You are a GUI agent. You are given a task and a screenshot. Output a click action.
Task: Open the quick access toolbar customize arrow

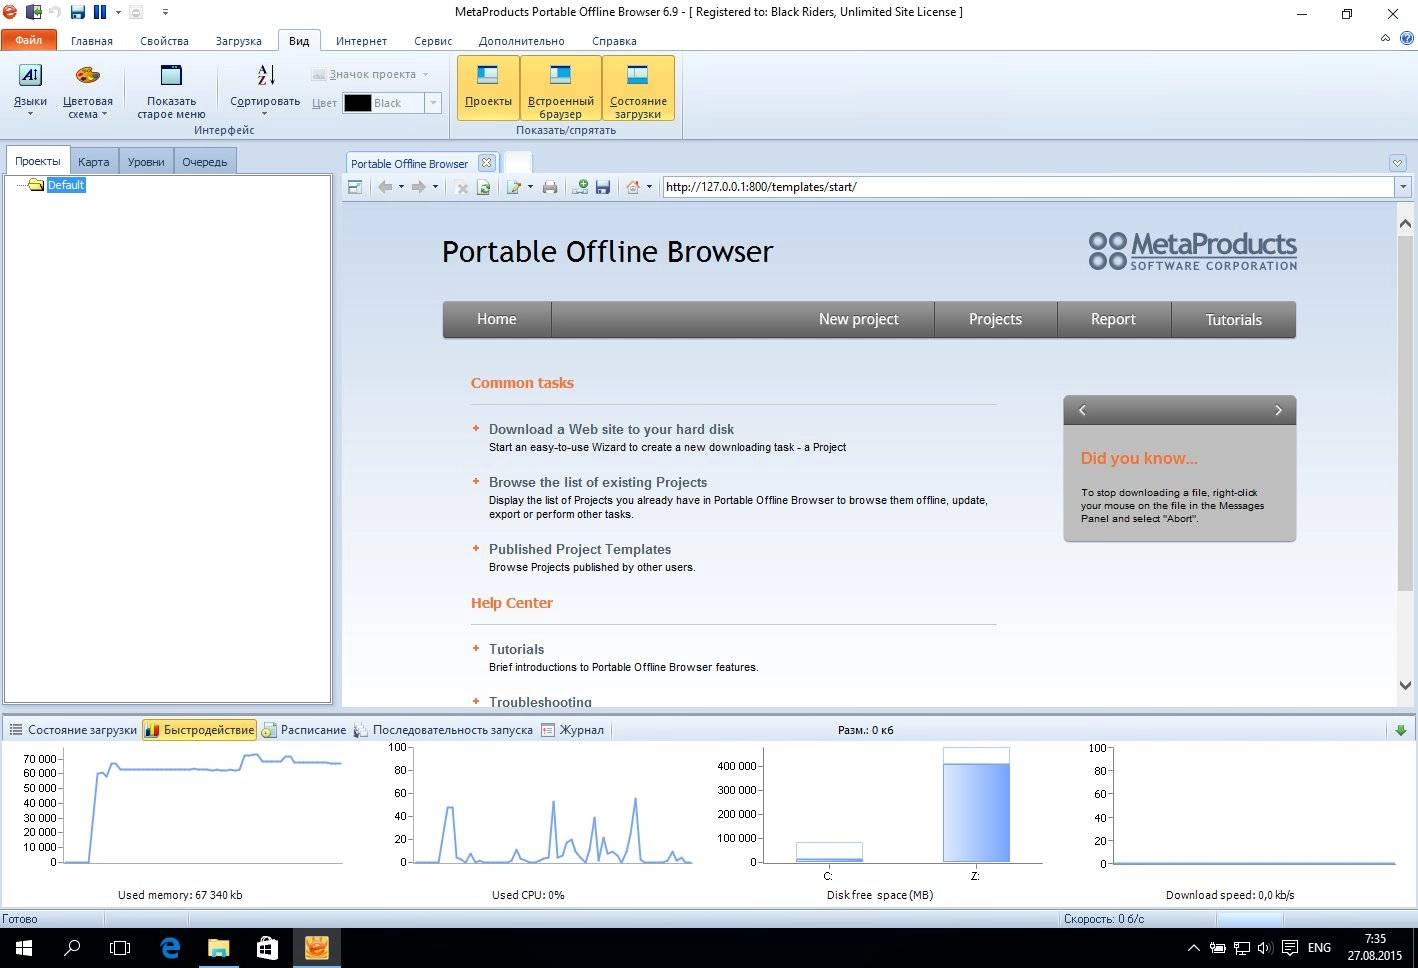click(x=165, y=12)
